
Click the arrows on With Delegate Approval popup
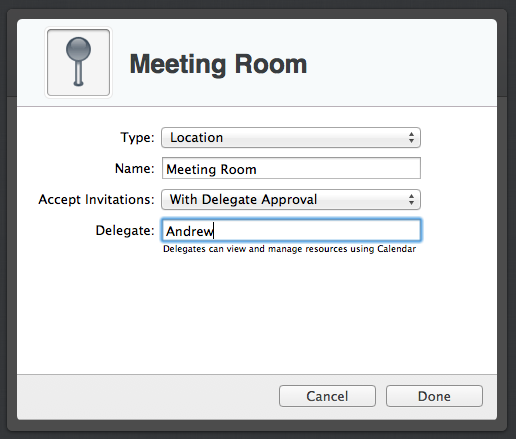coord(411,200)
